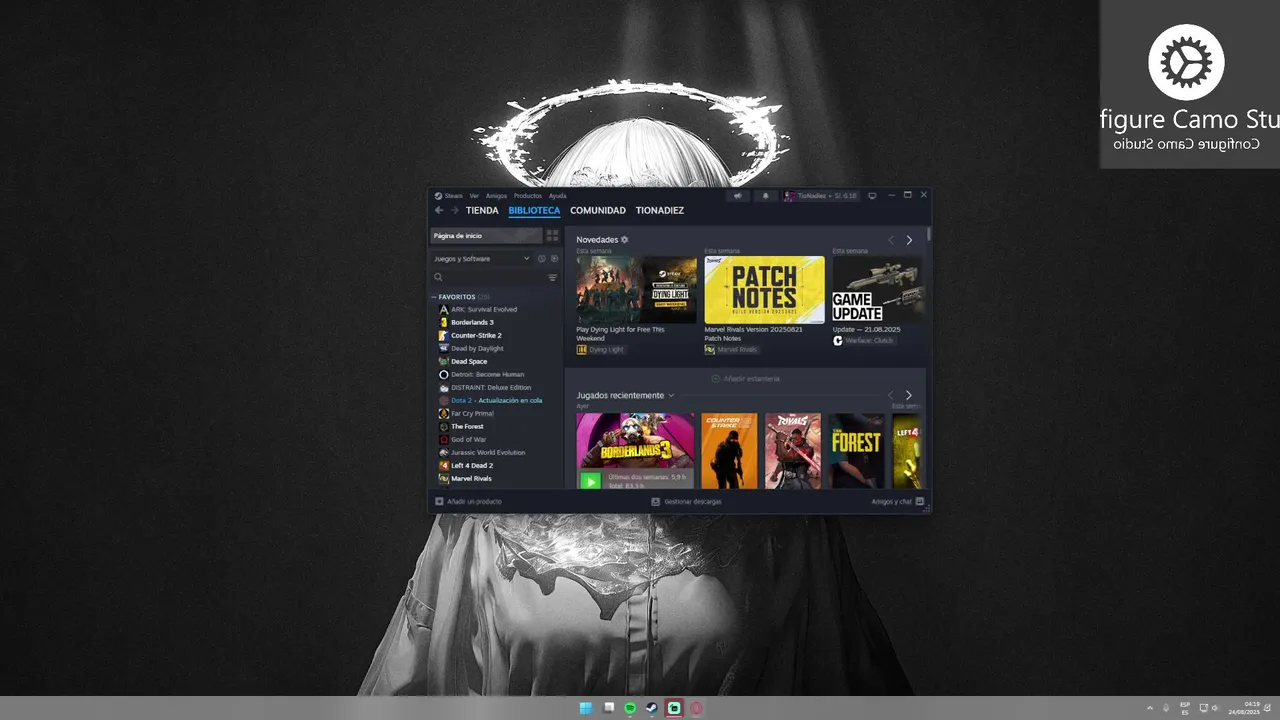Viewport: 1280px width, 720px height.
Task: Click the Steam forward navigation arrow
Action: 454,211
